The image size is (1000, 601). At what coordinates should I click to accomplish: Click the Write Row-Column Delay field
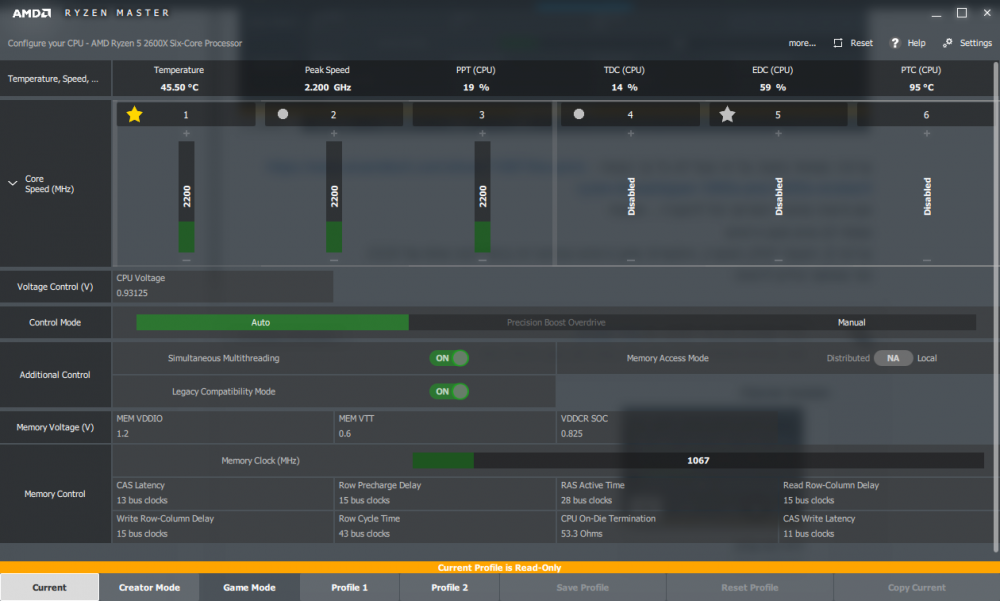pyautogui.click(x=223, y=526)
